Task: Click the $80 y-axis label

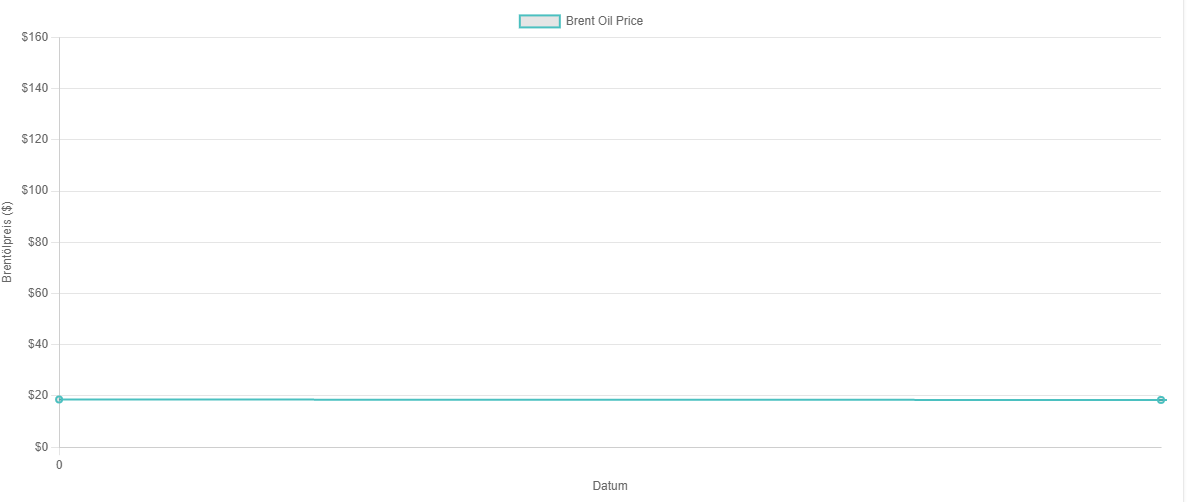Action: click(38, 242)
